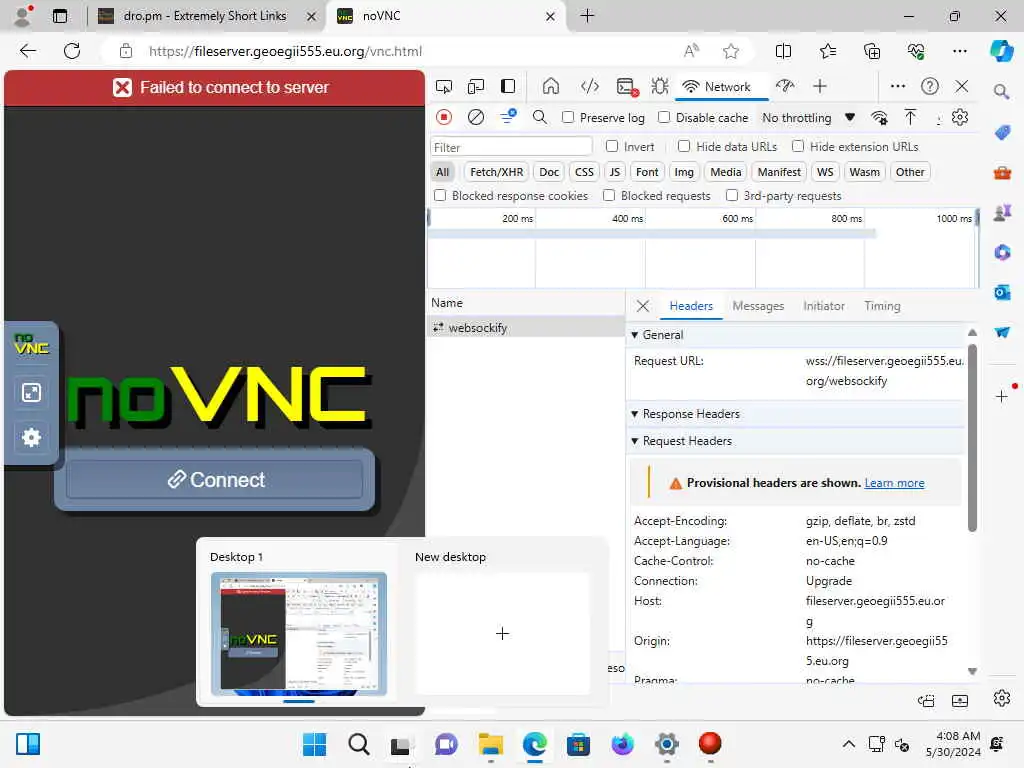Toggle device emulation icon in DevTools
Screen dimensions: 1024x768
coord(476,86)
